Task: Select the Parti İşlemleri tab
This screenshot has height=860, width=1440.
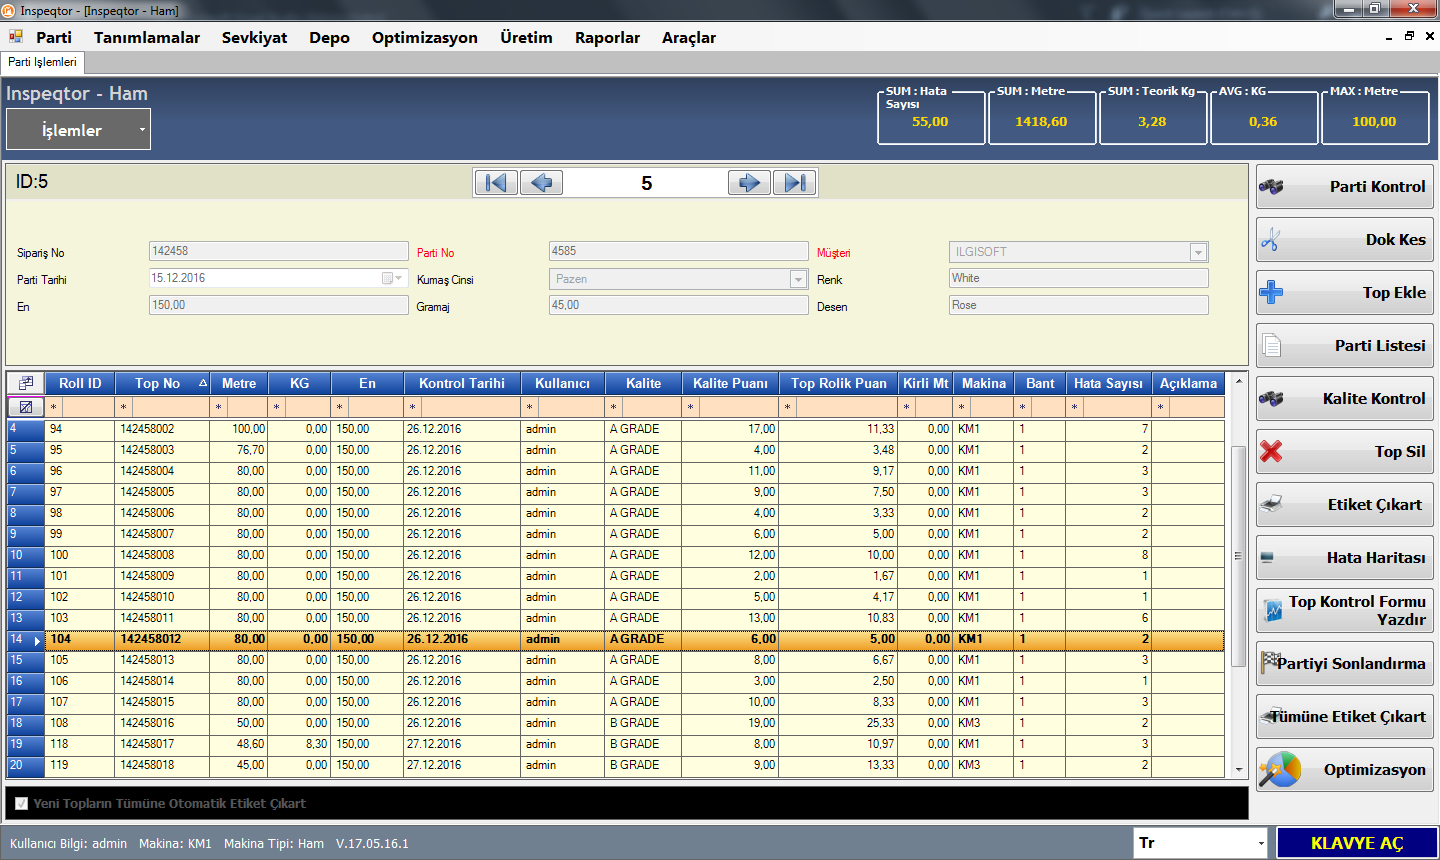Action: tap(42, 62)
